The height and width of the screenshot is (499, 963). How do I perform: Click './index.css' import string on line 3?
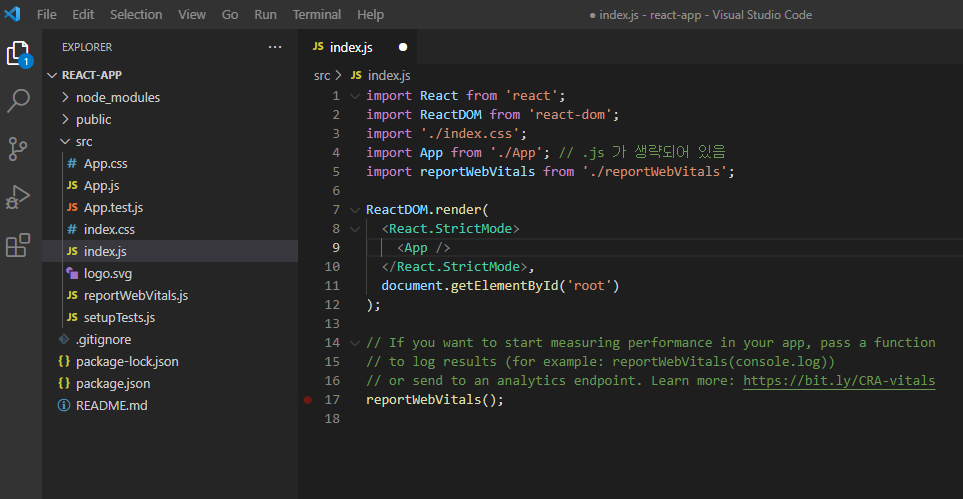[470, 133]
